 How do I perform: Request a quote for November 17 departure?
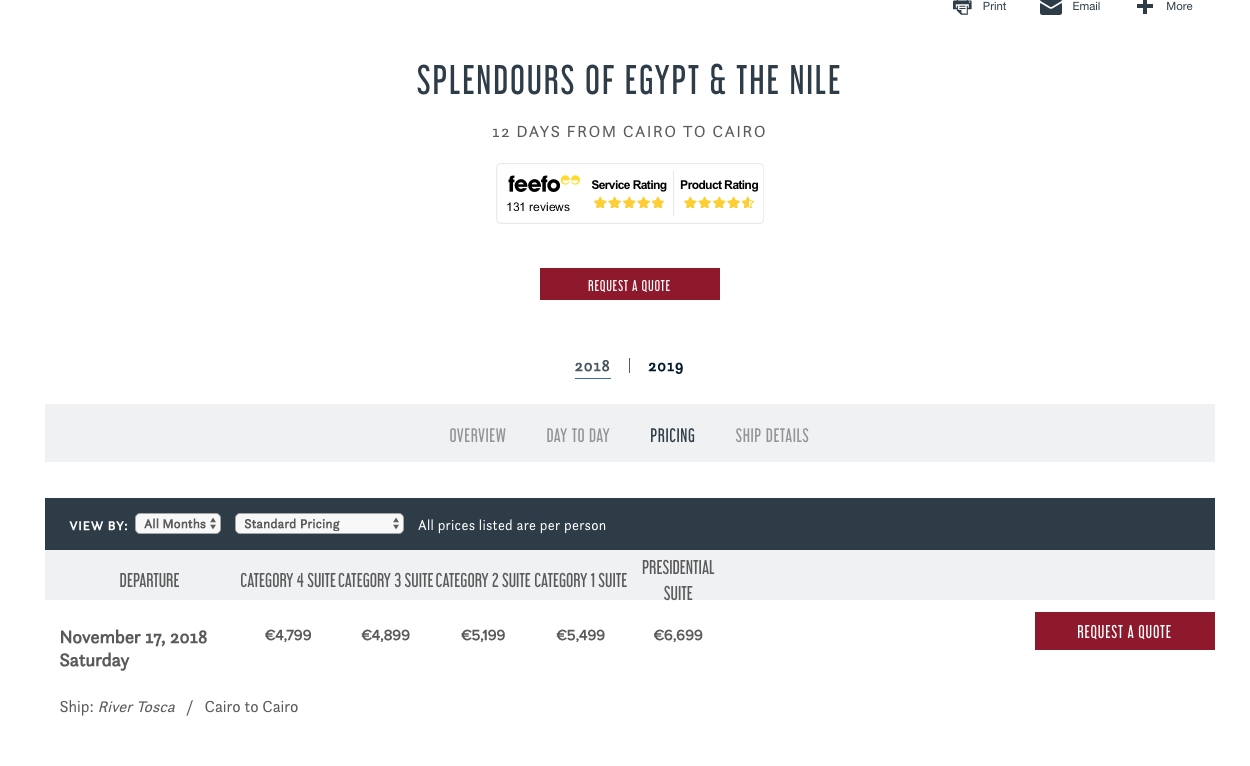1124,631
